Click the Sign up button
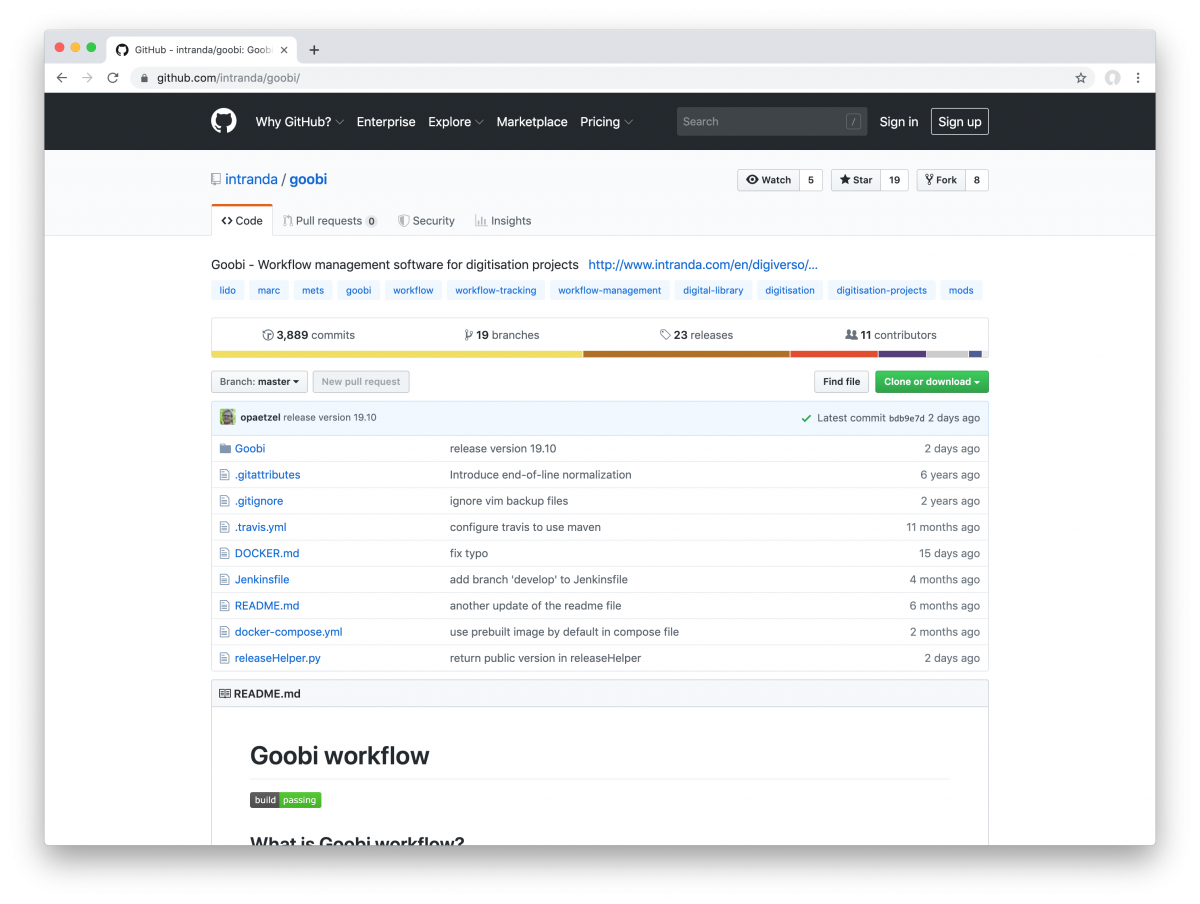1200x904 pixels. [959, 121]
